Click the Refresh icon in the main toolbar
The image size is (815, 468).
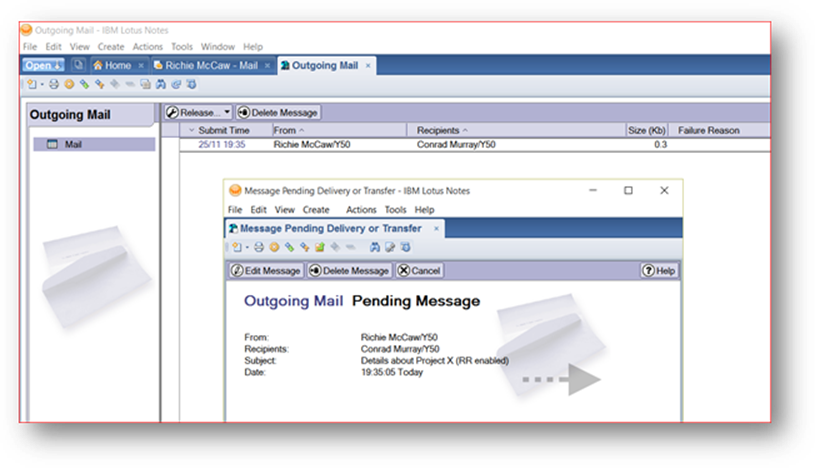click(x=176, y=84)
